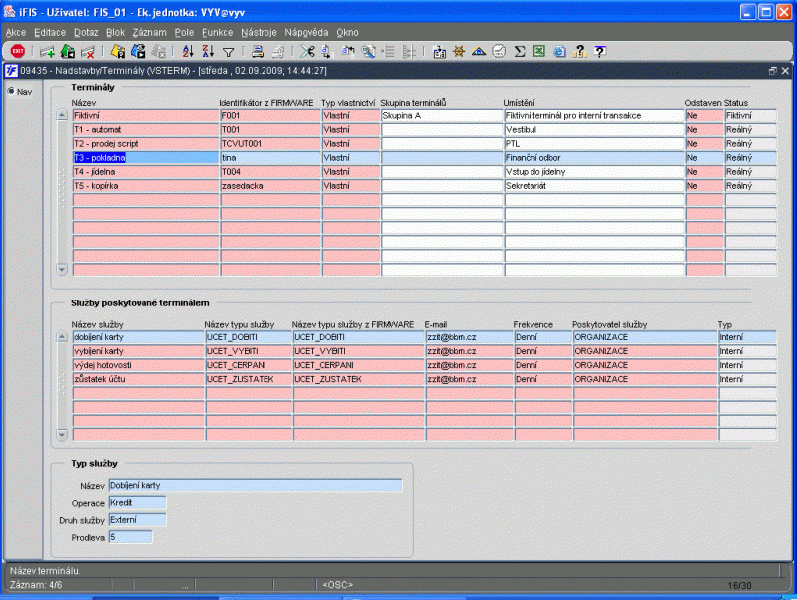The width and height of the screenshot is (797, 600).
Task: Click the Sigma sum icon
Action: pyautogui.click(x=520, y=51)
